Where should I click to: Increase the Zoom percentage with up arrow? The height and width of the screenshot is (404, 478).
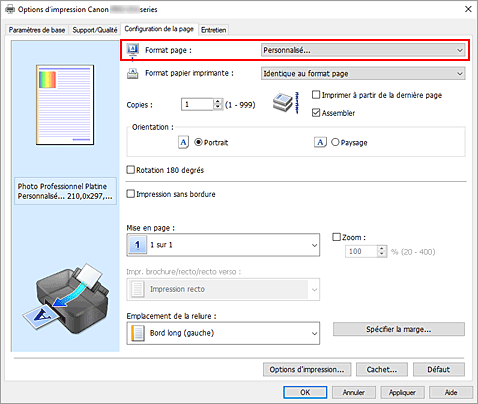tap(382, 249)
